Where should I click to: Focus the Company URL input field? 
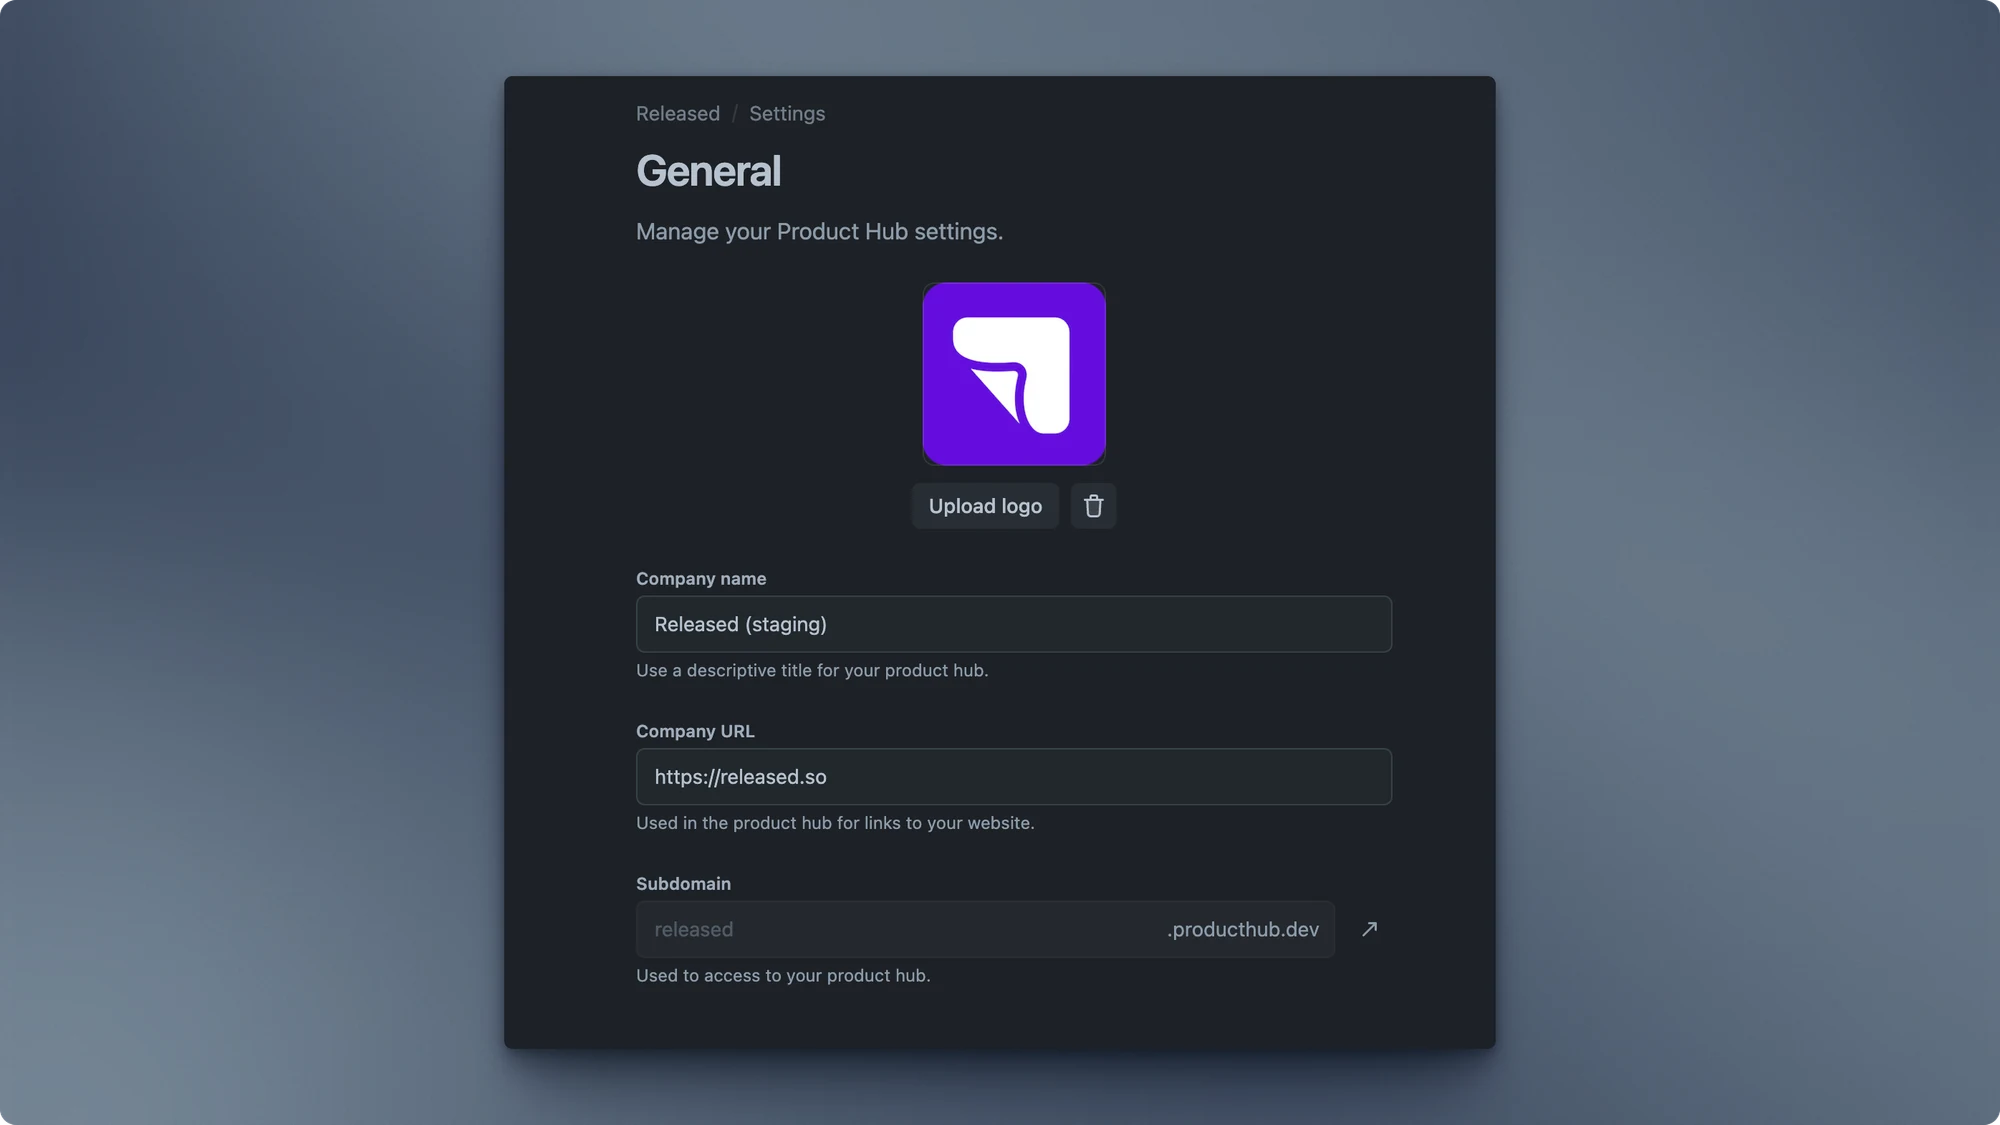pyautogui.click(x=1014, y=777)
